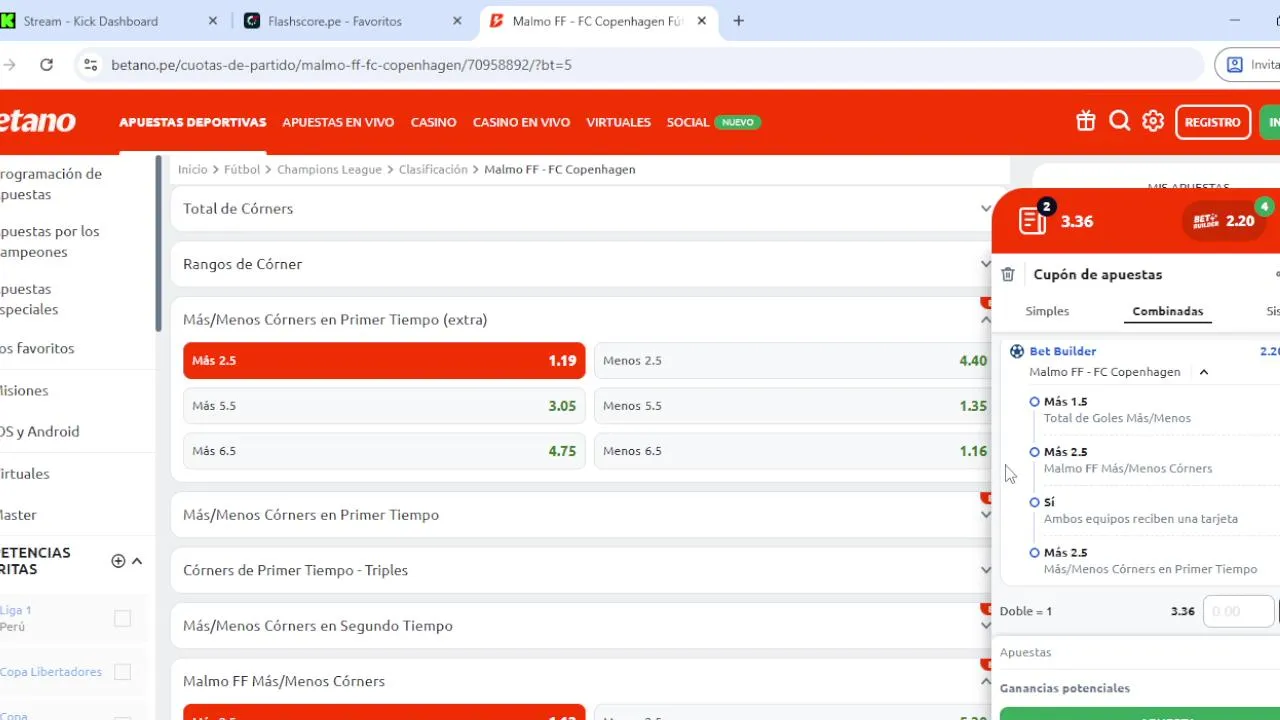Open Social Nuevo section

(x=714, y=122)
